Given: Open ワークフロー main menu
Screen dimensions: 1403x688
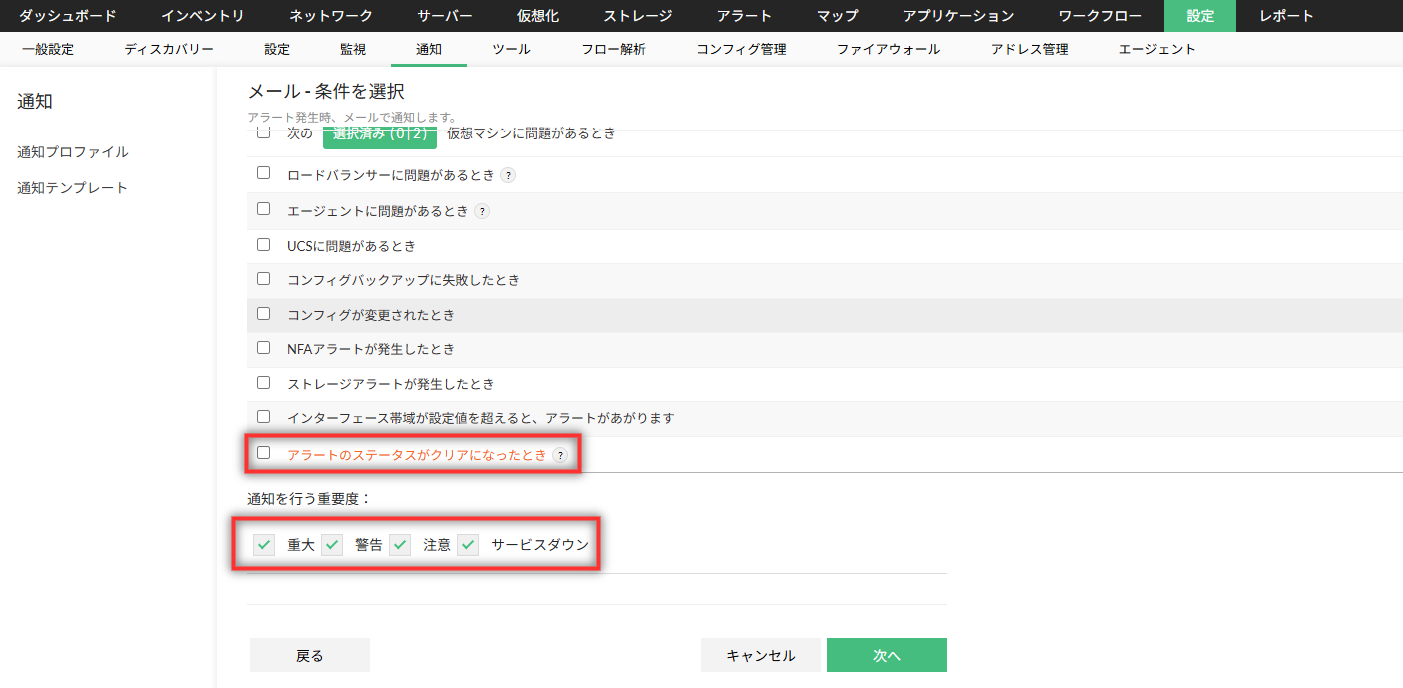Looking at the screenshot, I should click(1100, 16).
